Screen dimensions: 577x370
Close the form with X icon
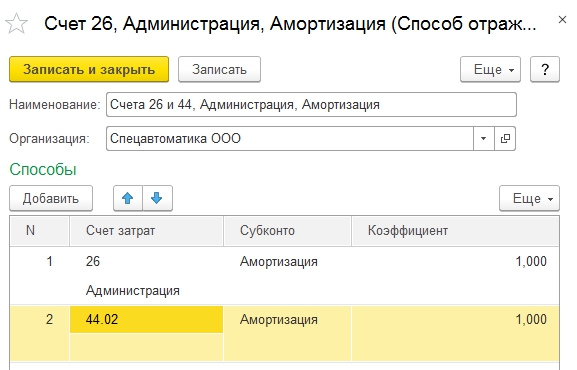(562, 20)
